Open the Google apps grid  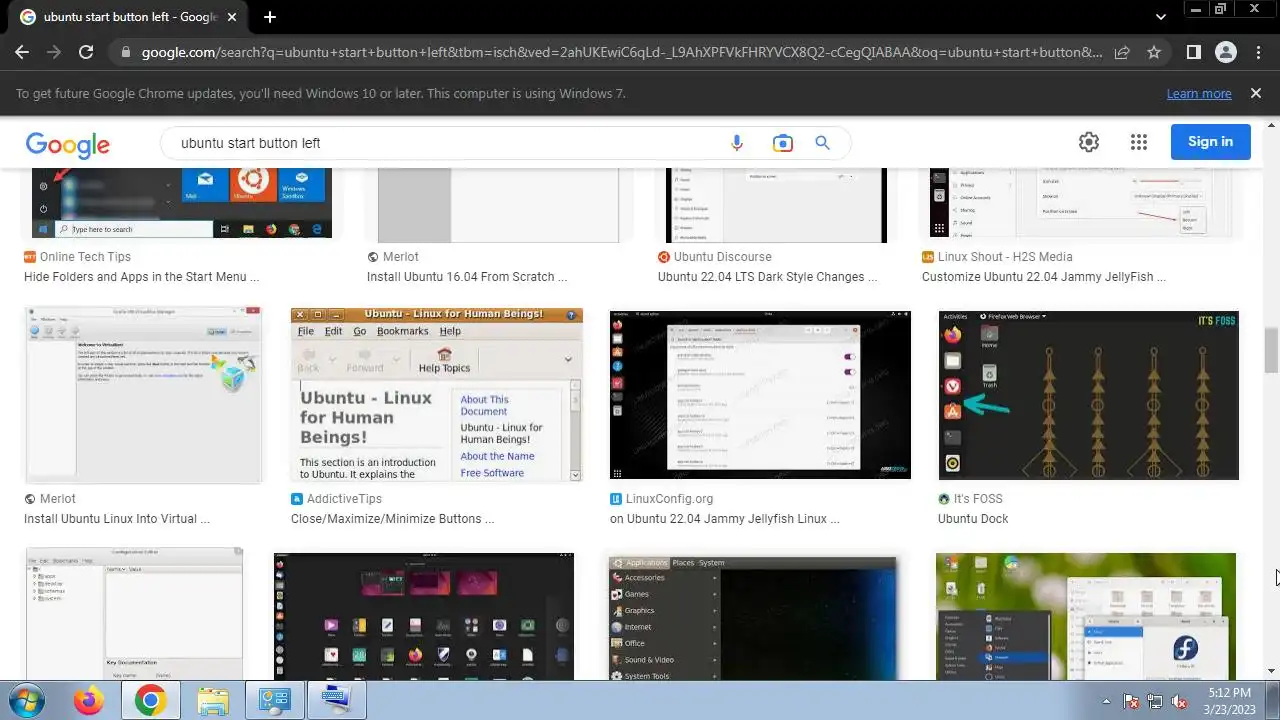(x=1139, y=142)
